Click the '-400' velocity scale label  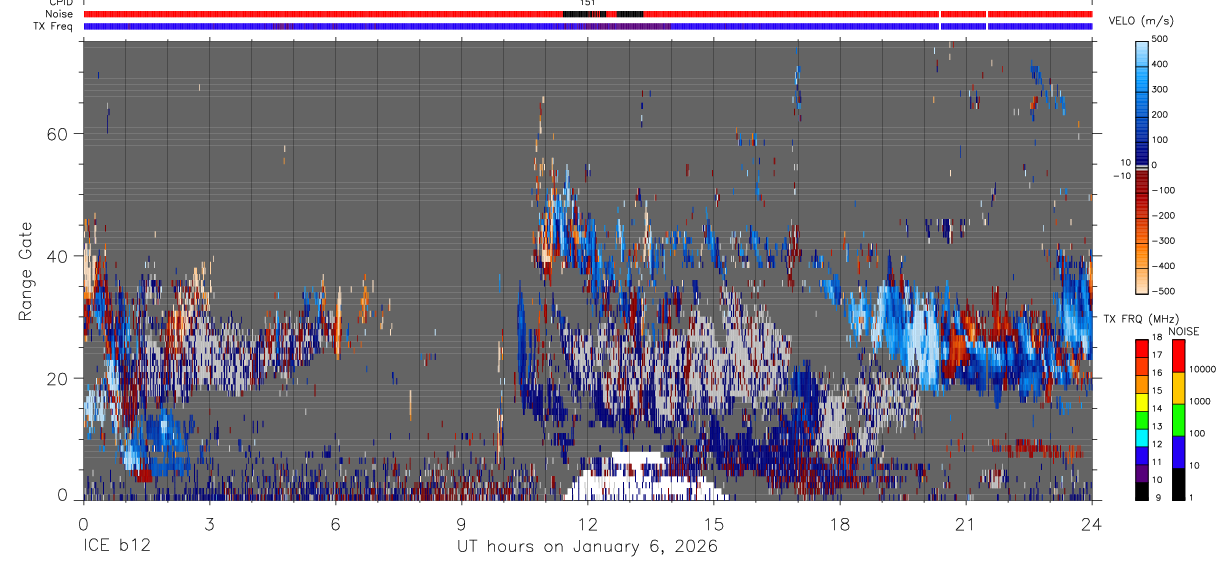pos(1163,266)
